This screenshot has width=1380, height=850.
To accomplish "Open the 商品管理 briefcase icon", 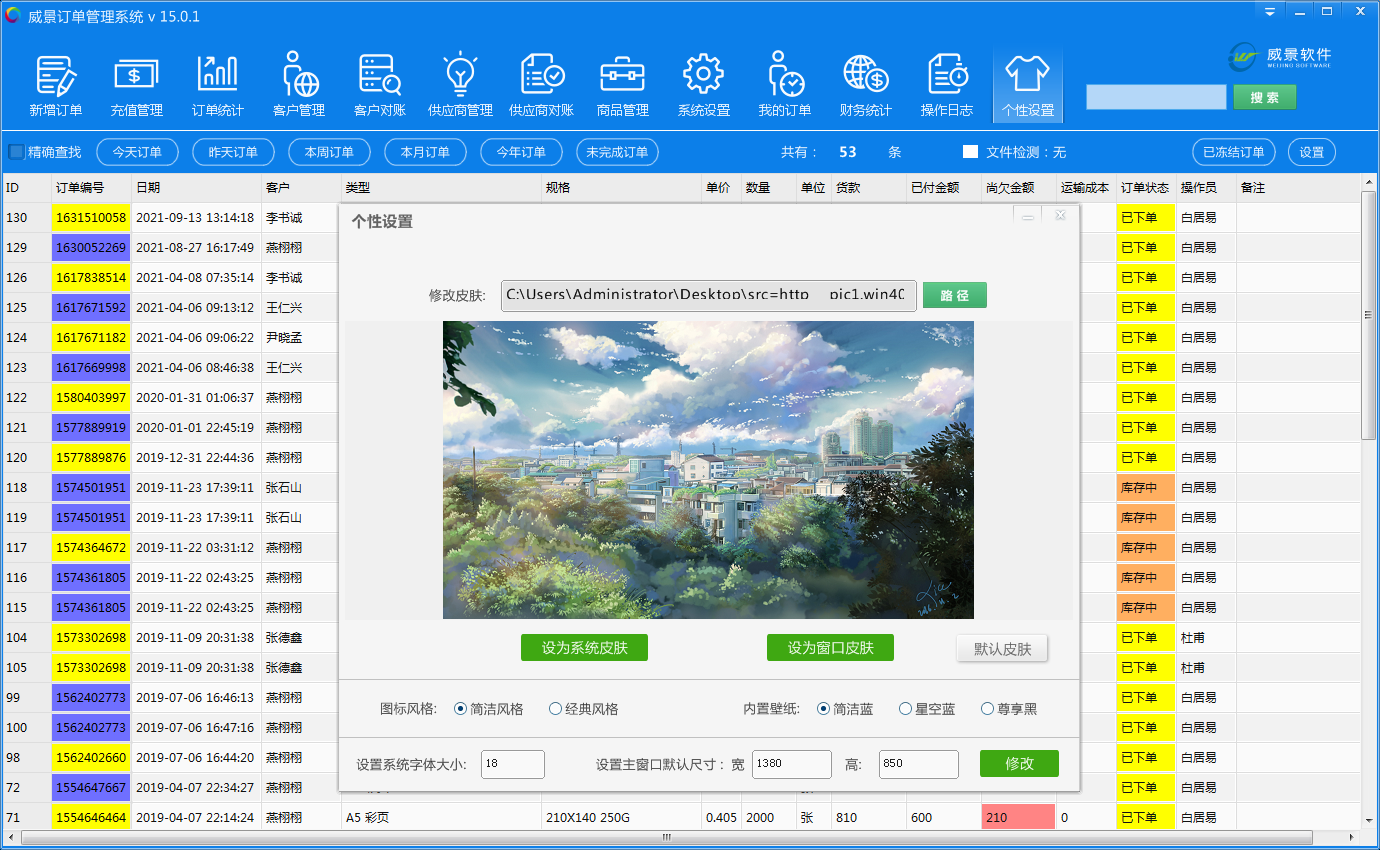I will click(x=622, y=86).
